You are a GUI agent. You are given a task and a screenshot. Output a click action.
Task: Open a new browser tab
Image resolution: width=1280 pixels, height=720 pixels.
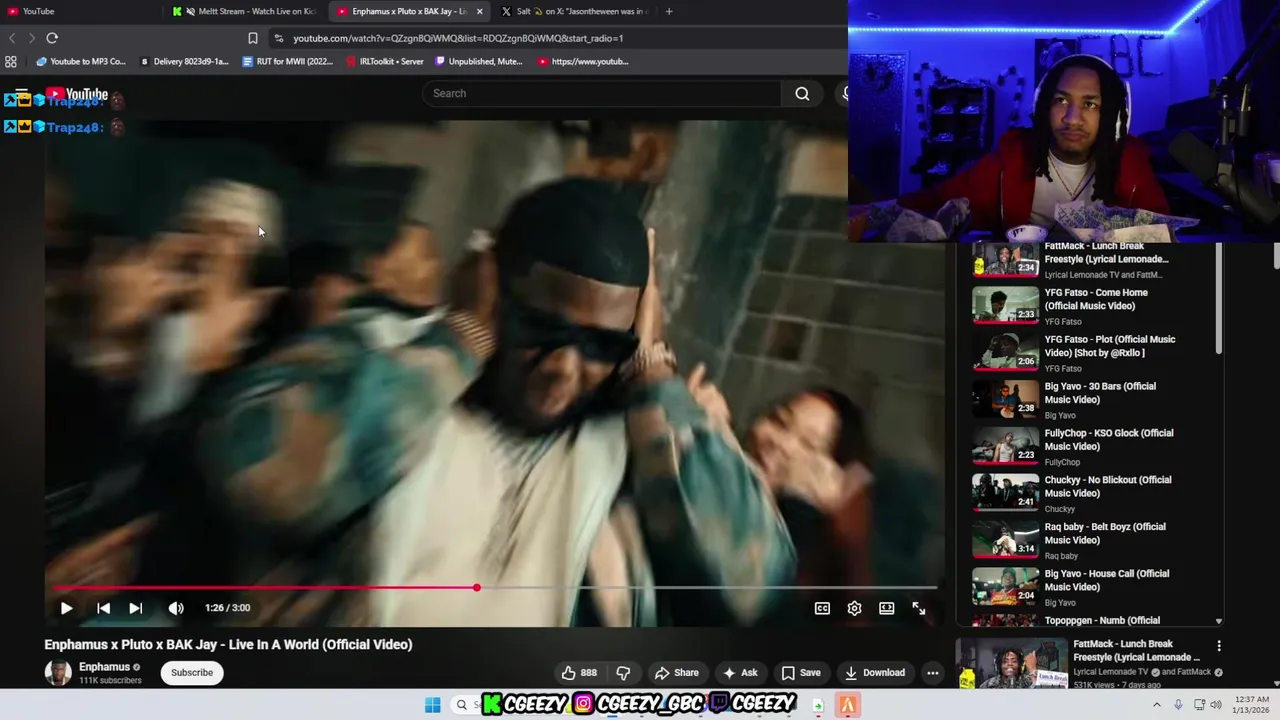coord(669,11)
